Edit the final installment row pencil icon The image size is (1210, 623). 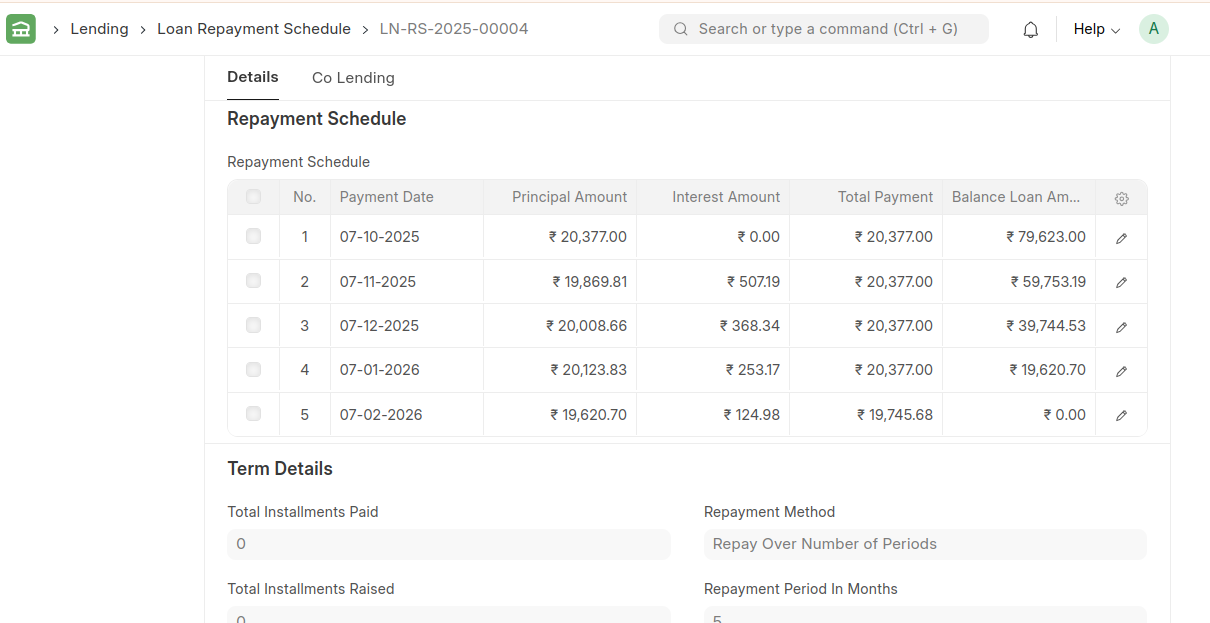[x=1121, y=415]
